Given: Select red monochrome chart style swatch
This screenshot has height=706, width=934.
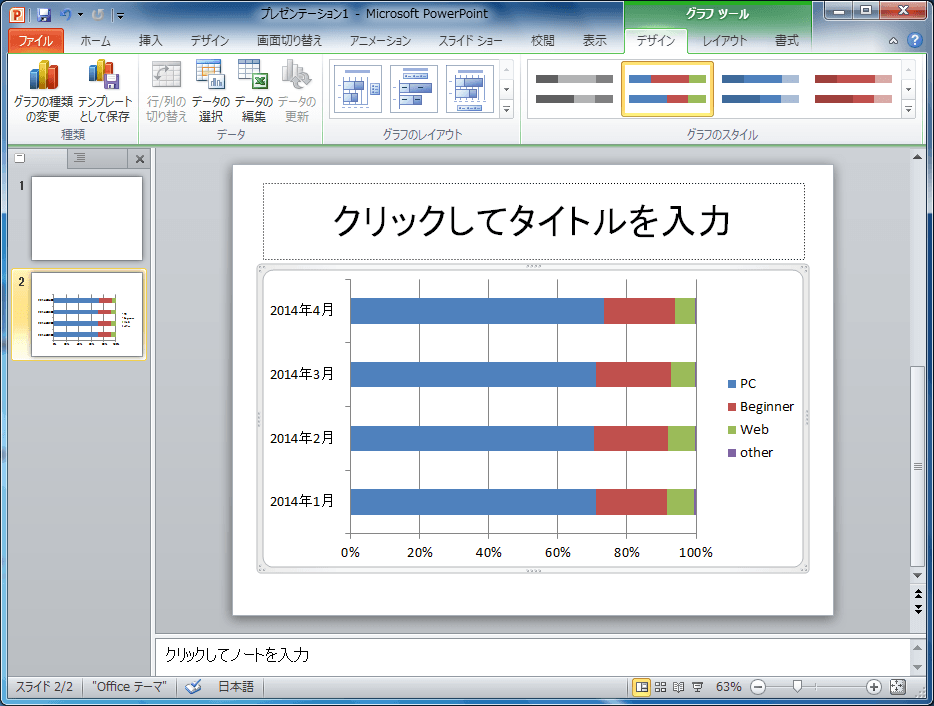Looking at the screenshot, I should point(853,89).
